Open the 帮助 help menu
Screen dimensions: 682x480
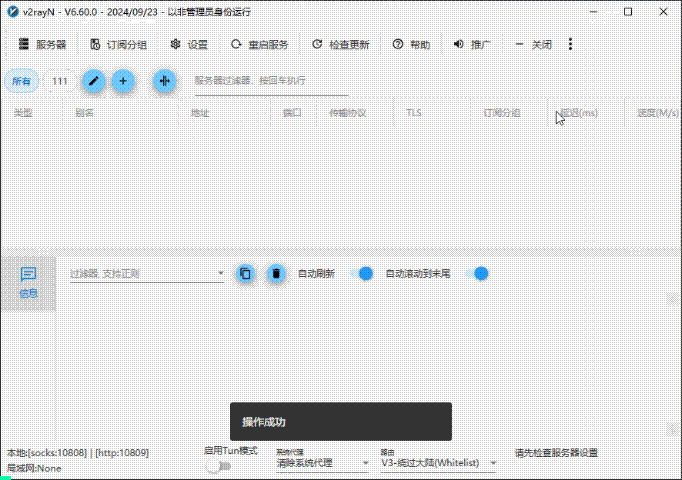pyautogui.click(x=411, y=44)
